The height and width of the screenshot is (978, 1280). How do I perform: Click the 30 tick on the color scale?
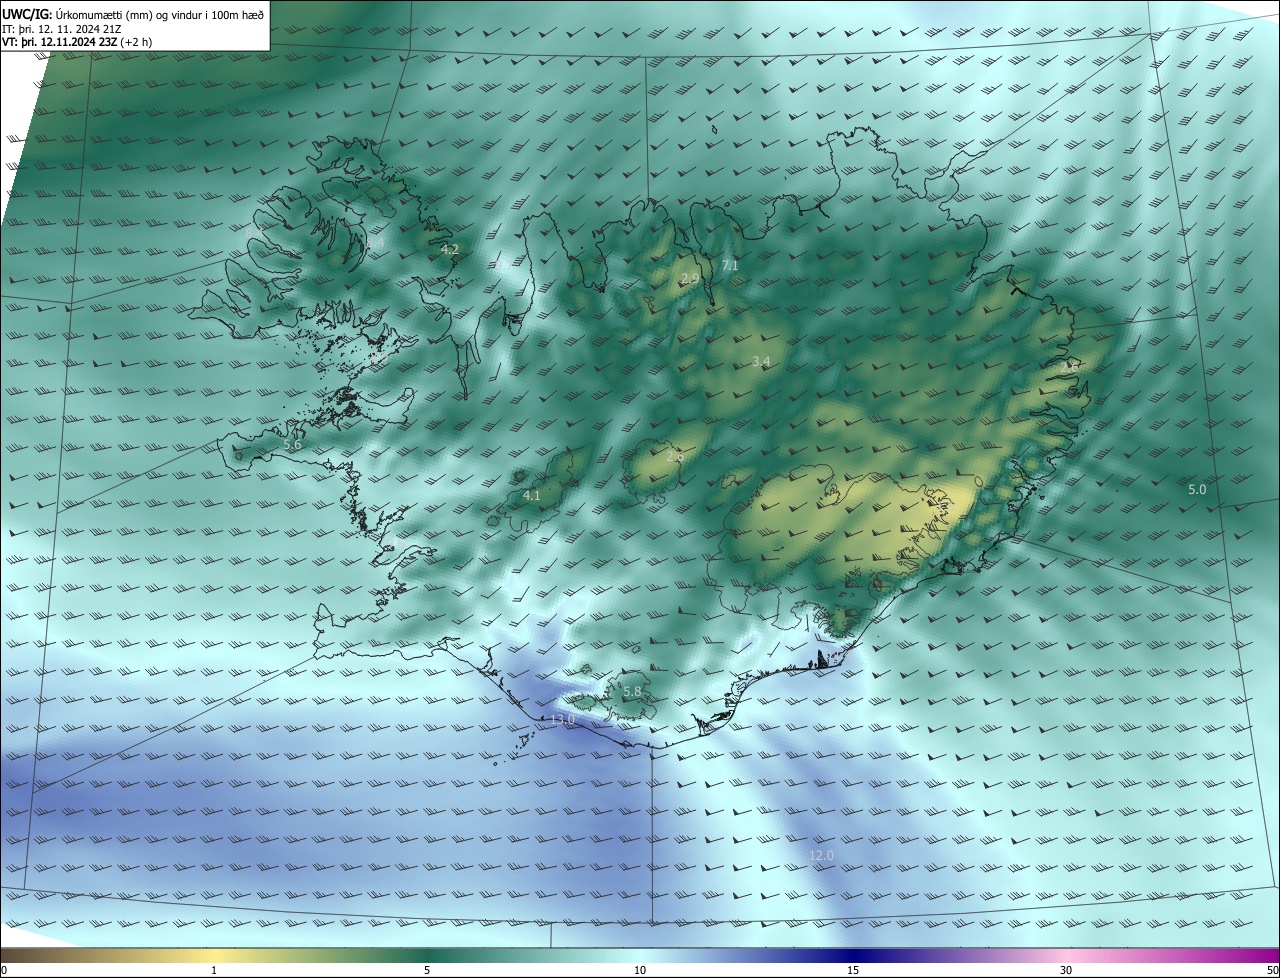point(1066,970)
